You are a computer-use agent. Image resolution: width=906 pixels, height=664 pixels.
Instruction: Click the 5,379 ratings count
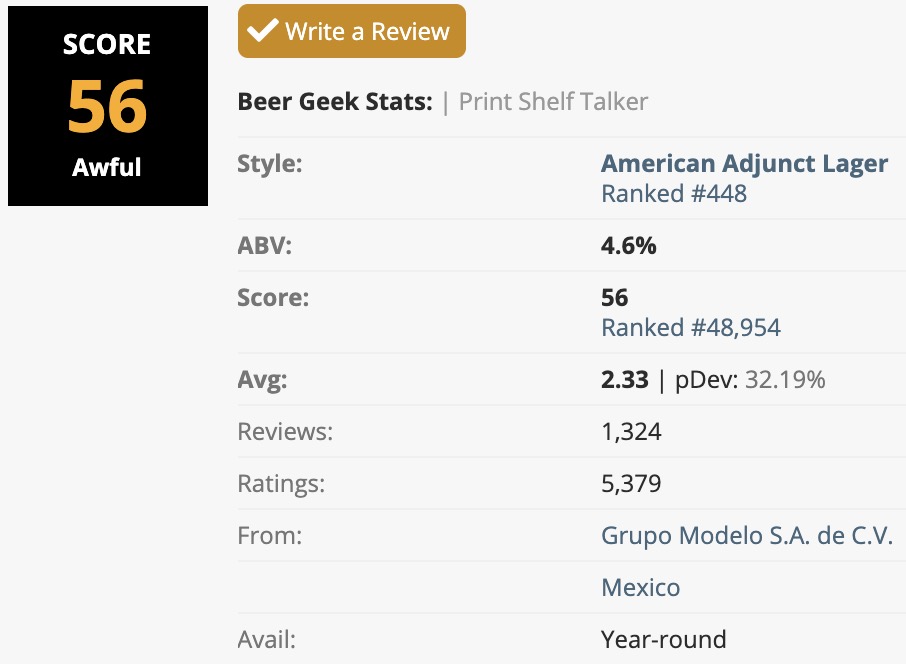631,484
